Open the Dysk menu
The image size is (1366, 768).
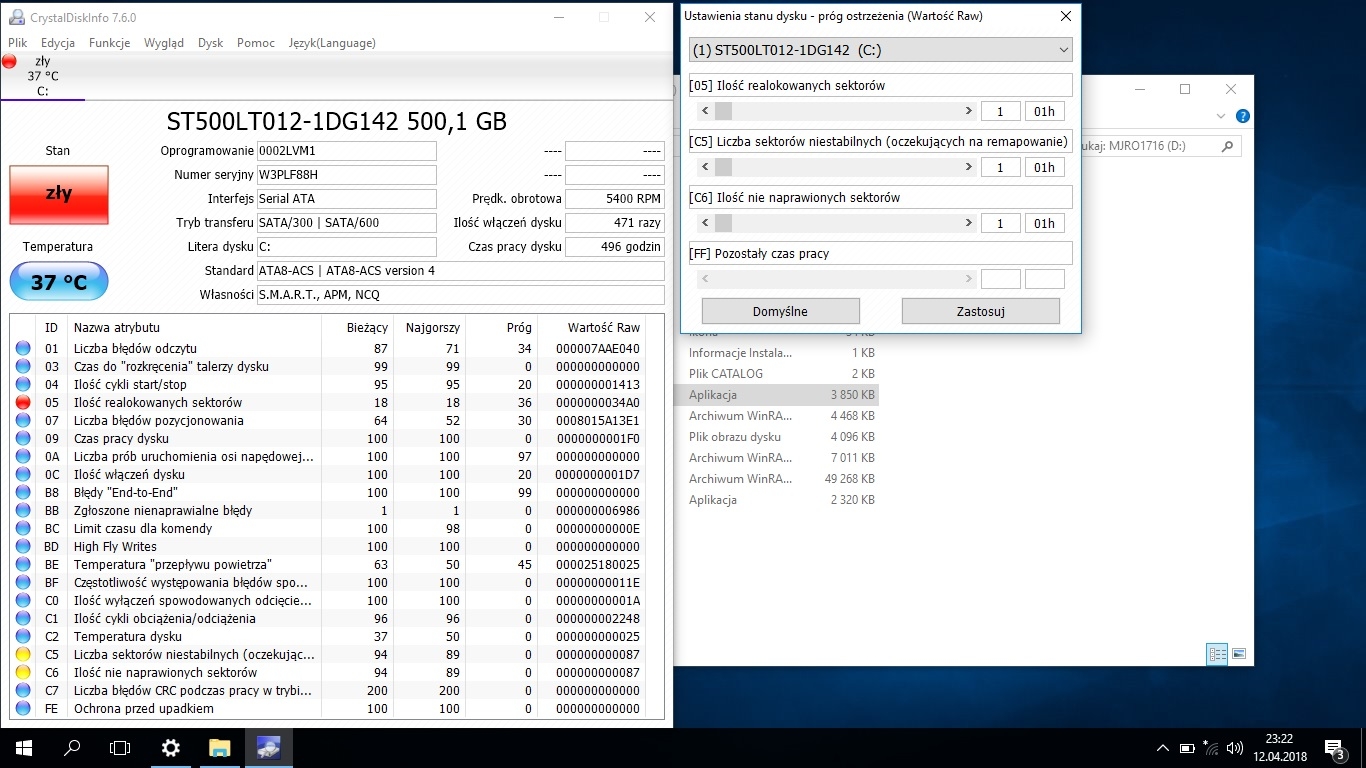(x=211, y=43)
